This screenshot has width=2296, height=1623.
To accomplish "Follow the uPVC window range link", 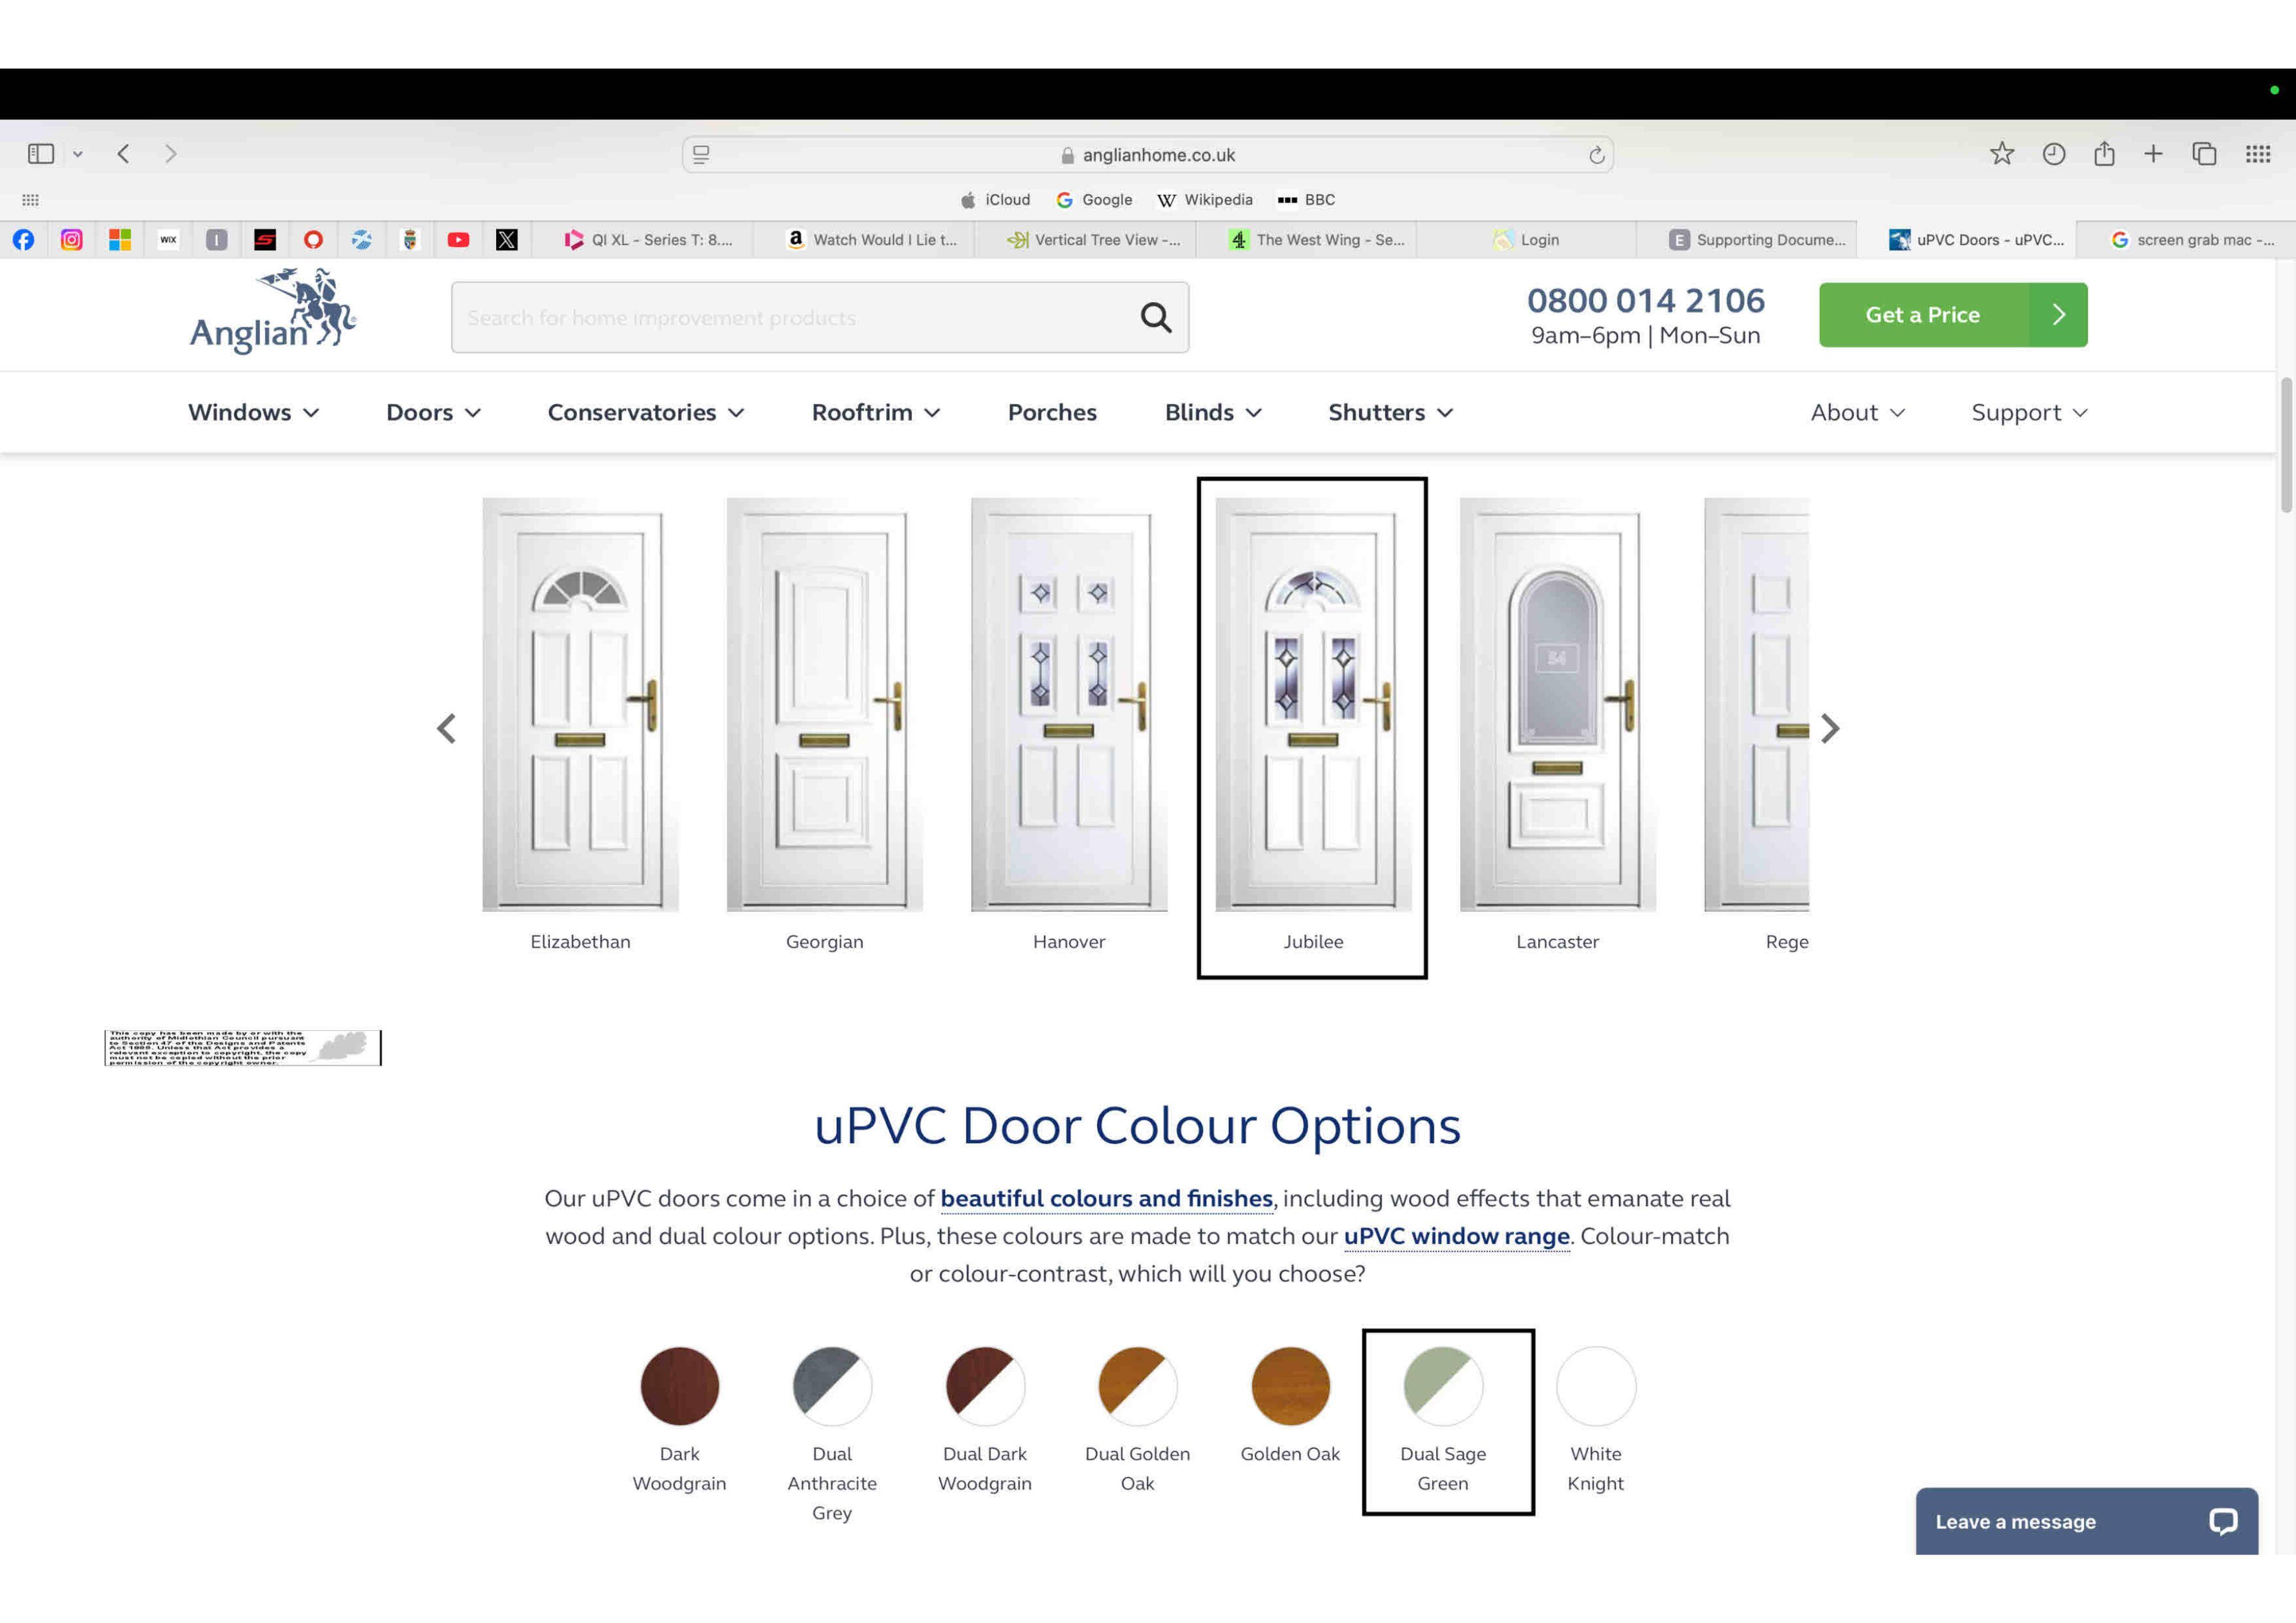I will pyautogui.click(x=1456, y=1236).
